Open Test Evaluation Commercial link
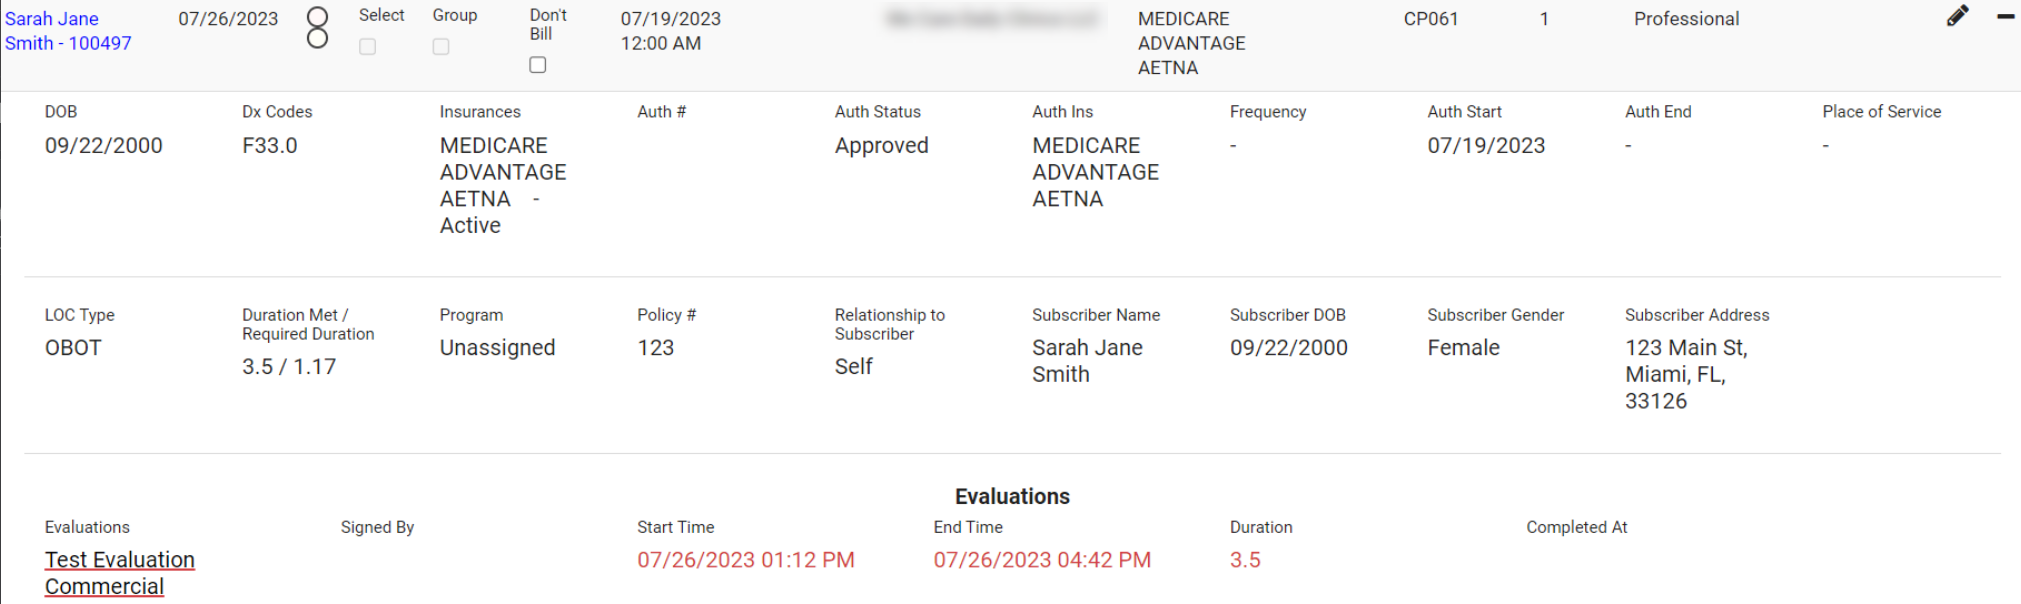 119,573
